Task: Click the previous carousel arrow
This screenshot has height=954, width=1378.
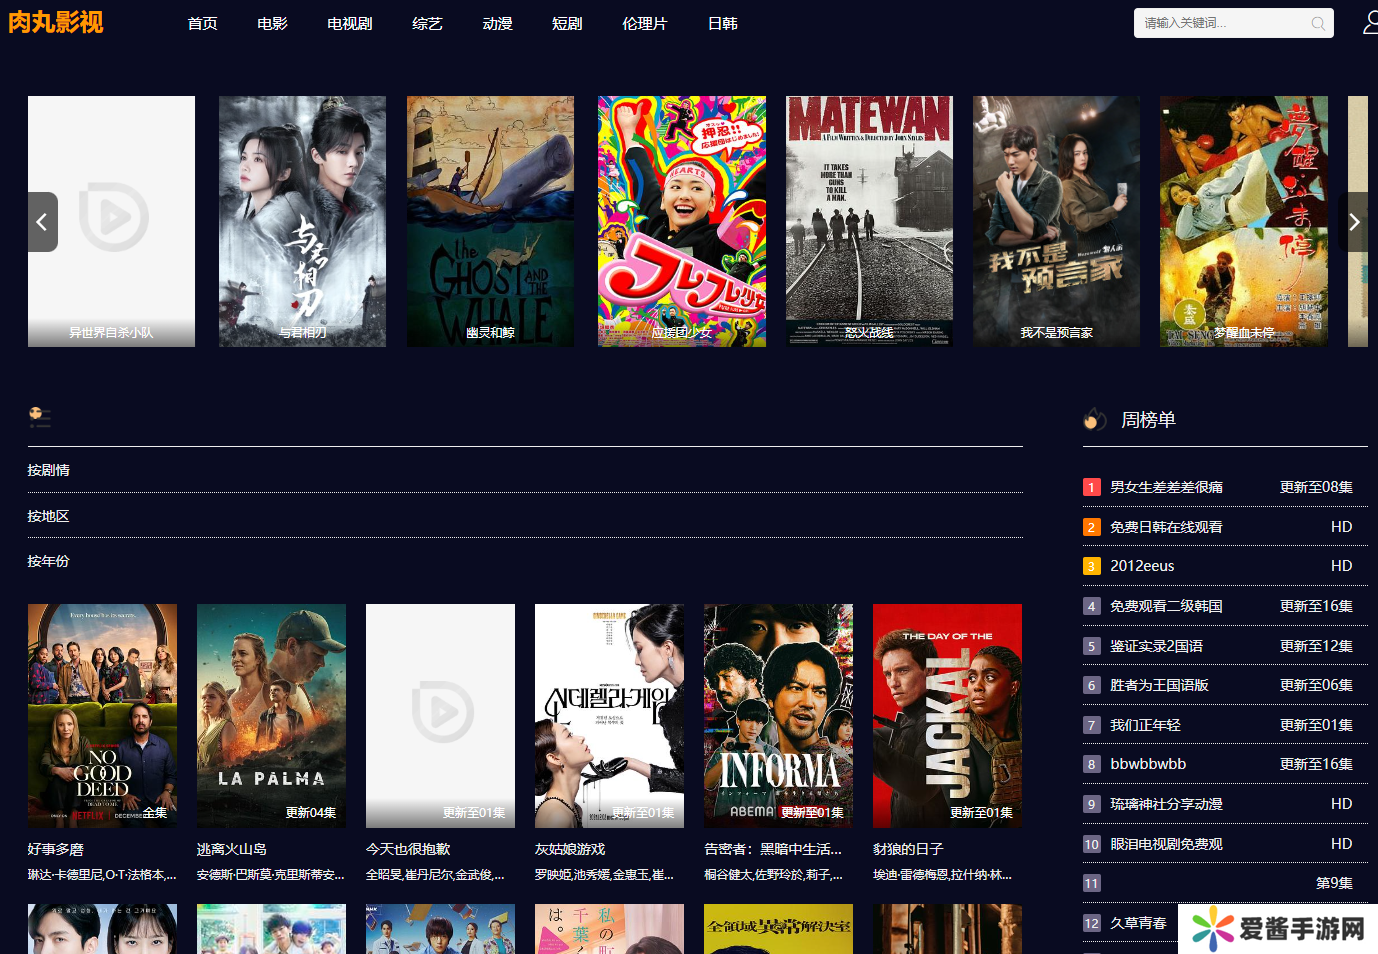Action: click(42, 222)
